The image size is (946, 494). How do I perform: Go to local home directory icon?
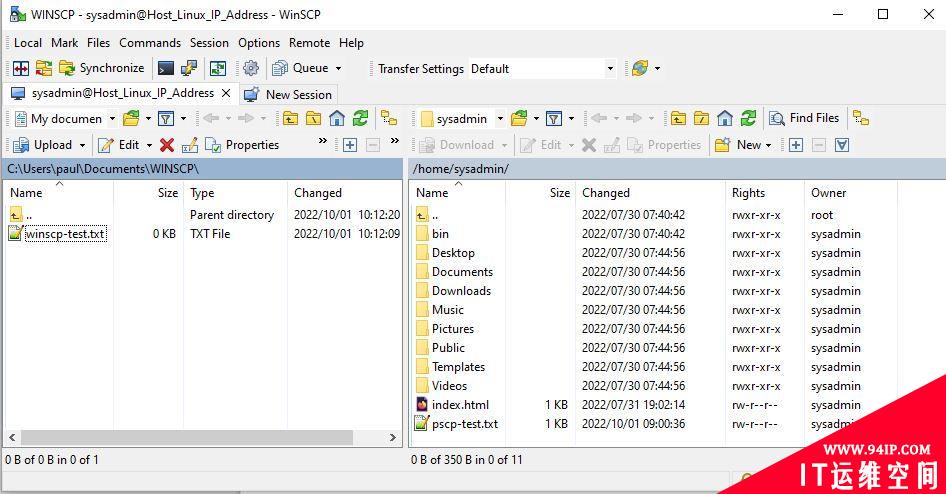click(x=337, y=118)
